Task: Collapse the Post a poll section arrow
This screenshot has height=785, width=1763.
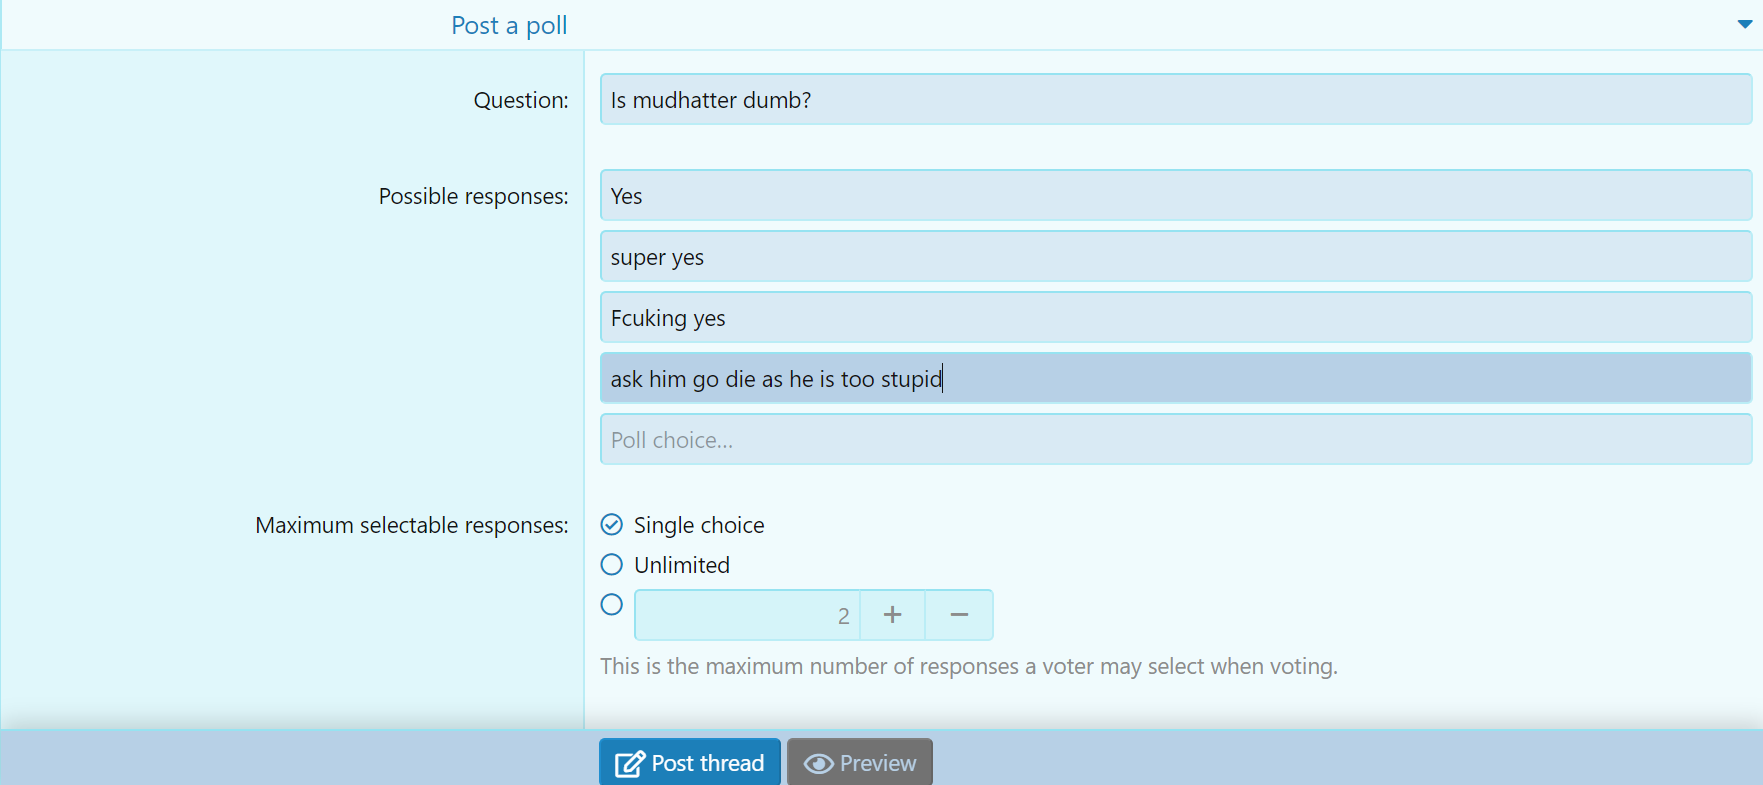Action: (1744, 24)
